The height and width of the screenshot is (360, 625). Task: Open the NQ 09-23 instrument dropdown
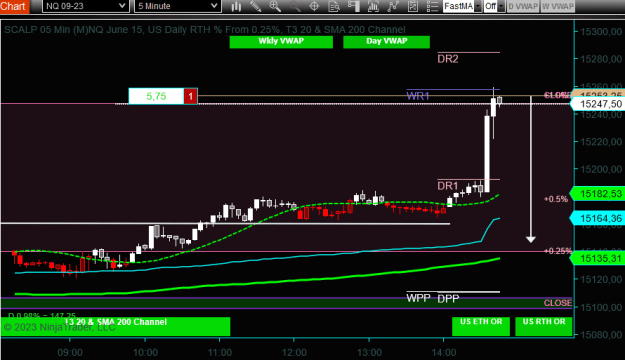click(x=85, y=6)
